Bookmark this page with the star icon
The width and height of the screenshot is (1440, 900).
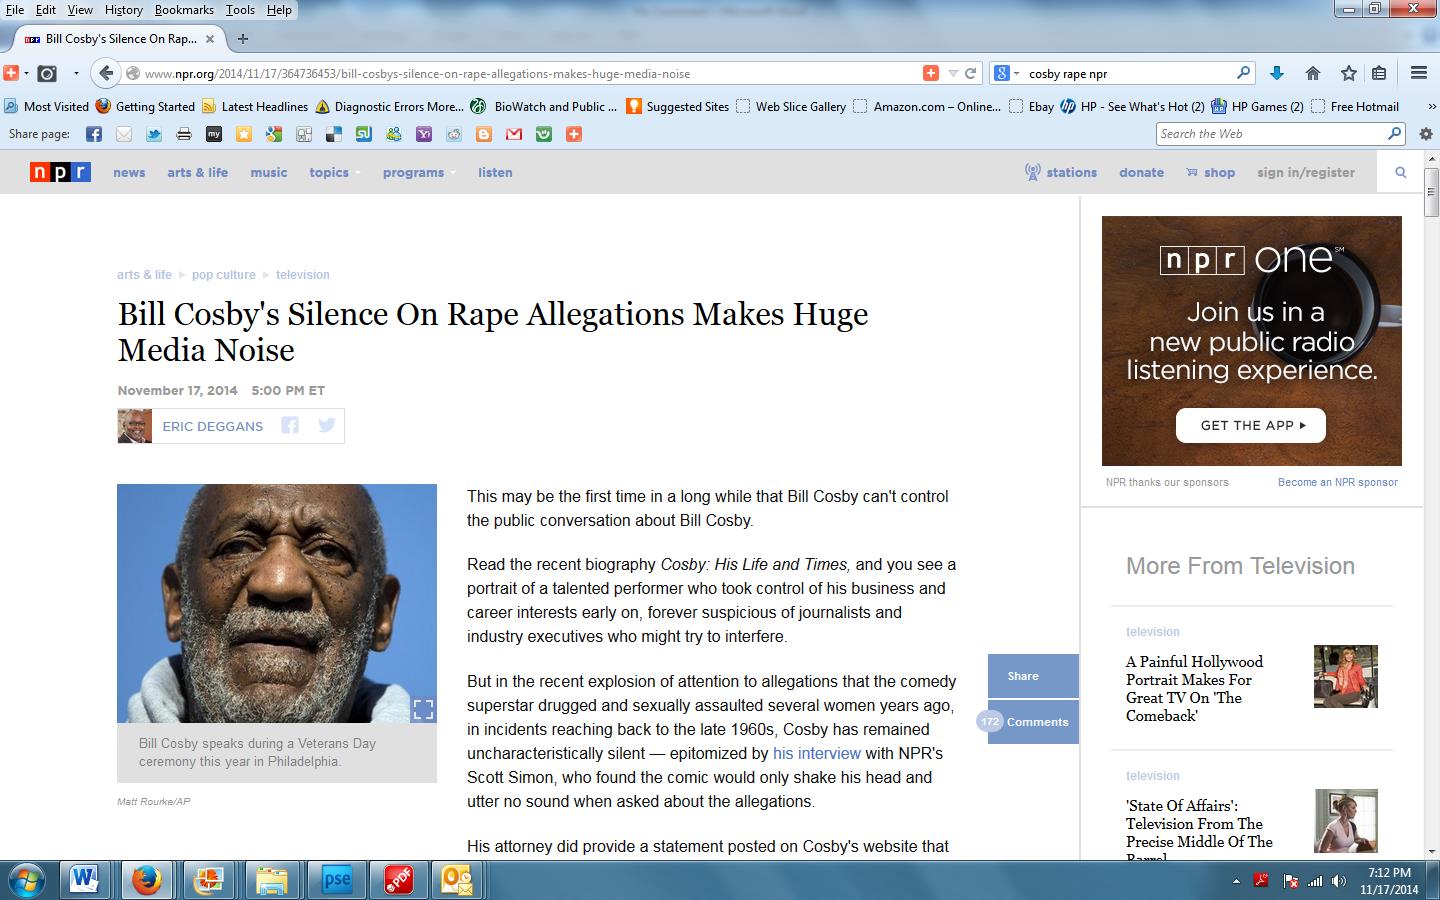1348,73
